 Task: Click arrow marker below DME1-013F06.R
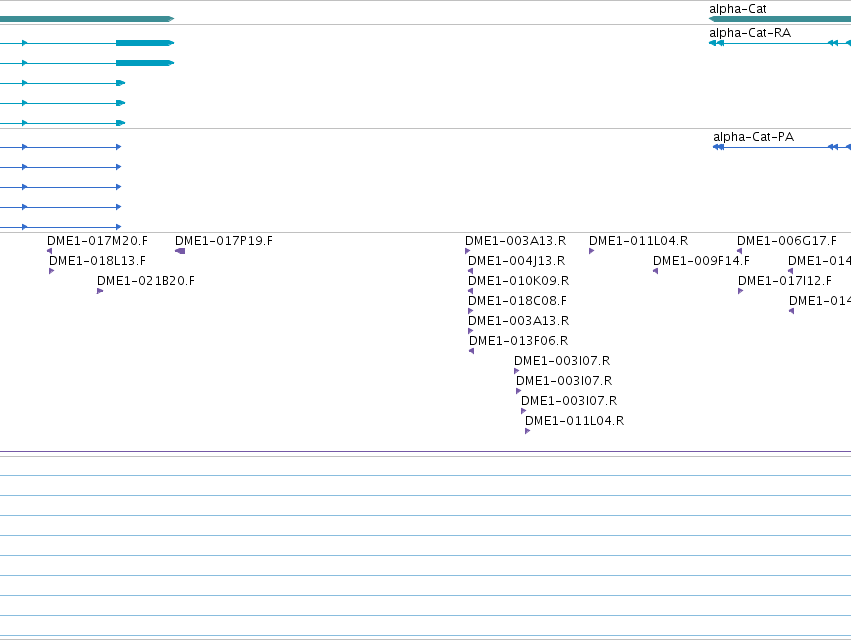(x=472, y=351)
